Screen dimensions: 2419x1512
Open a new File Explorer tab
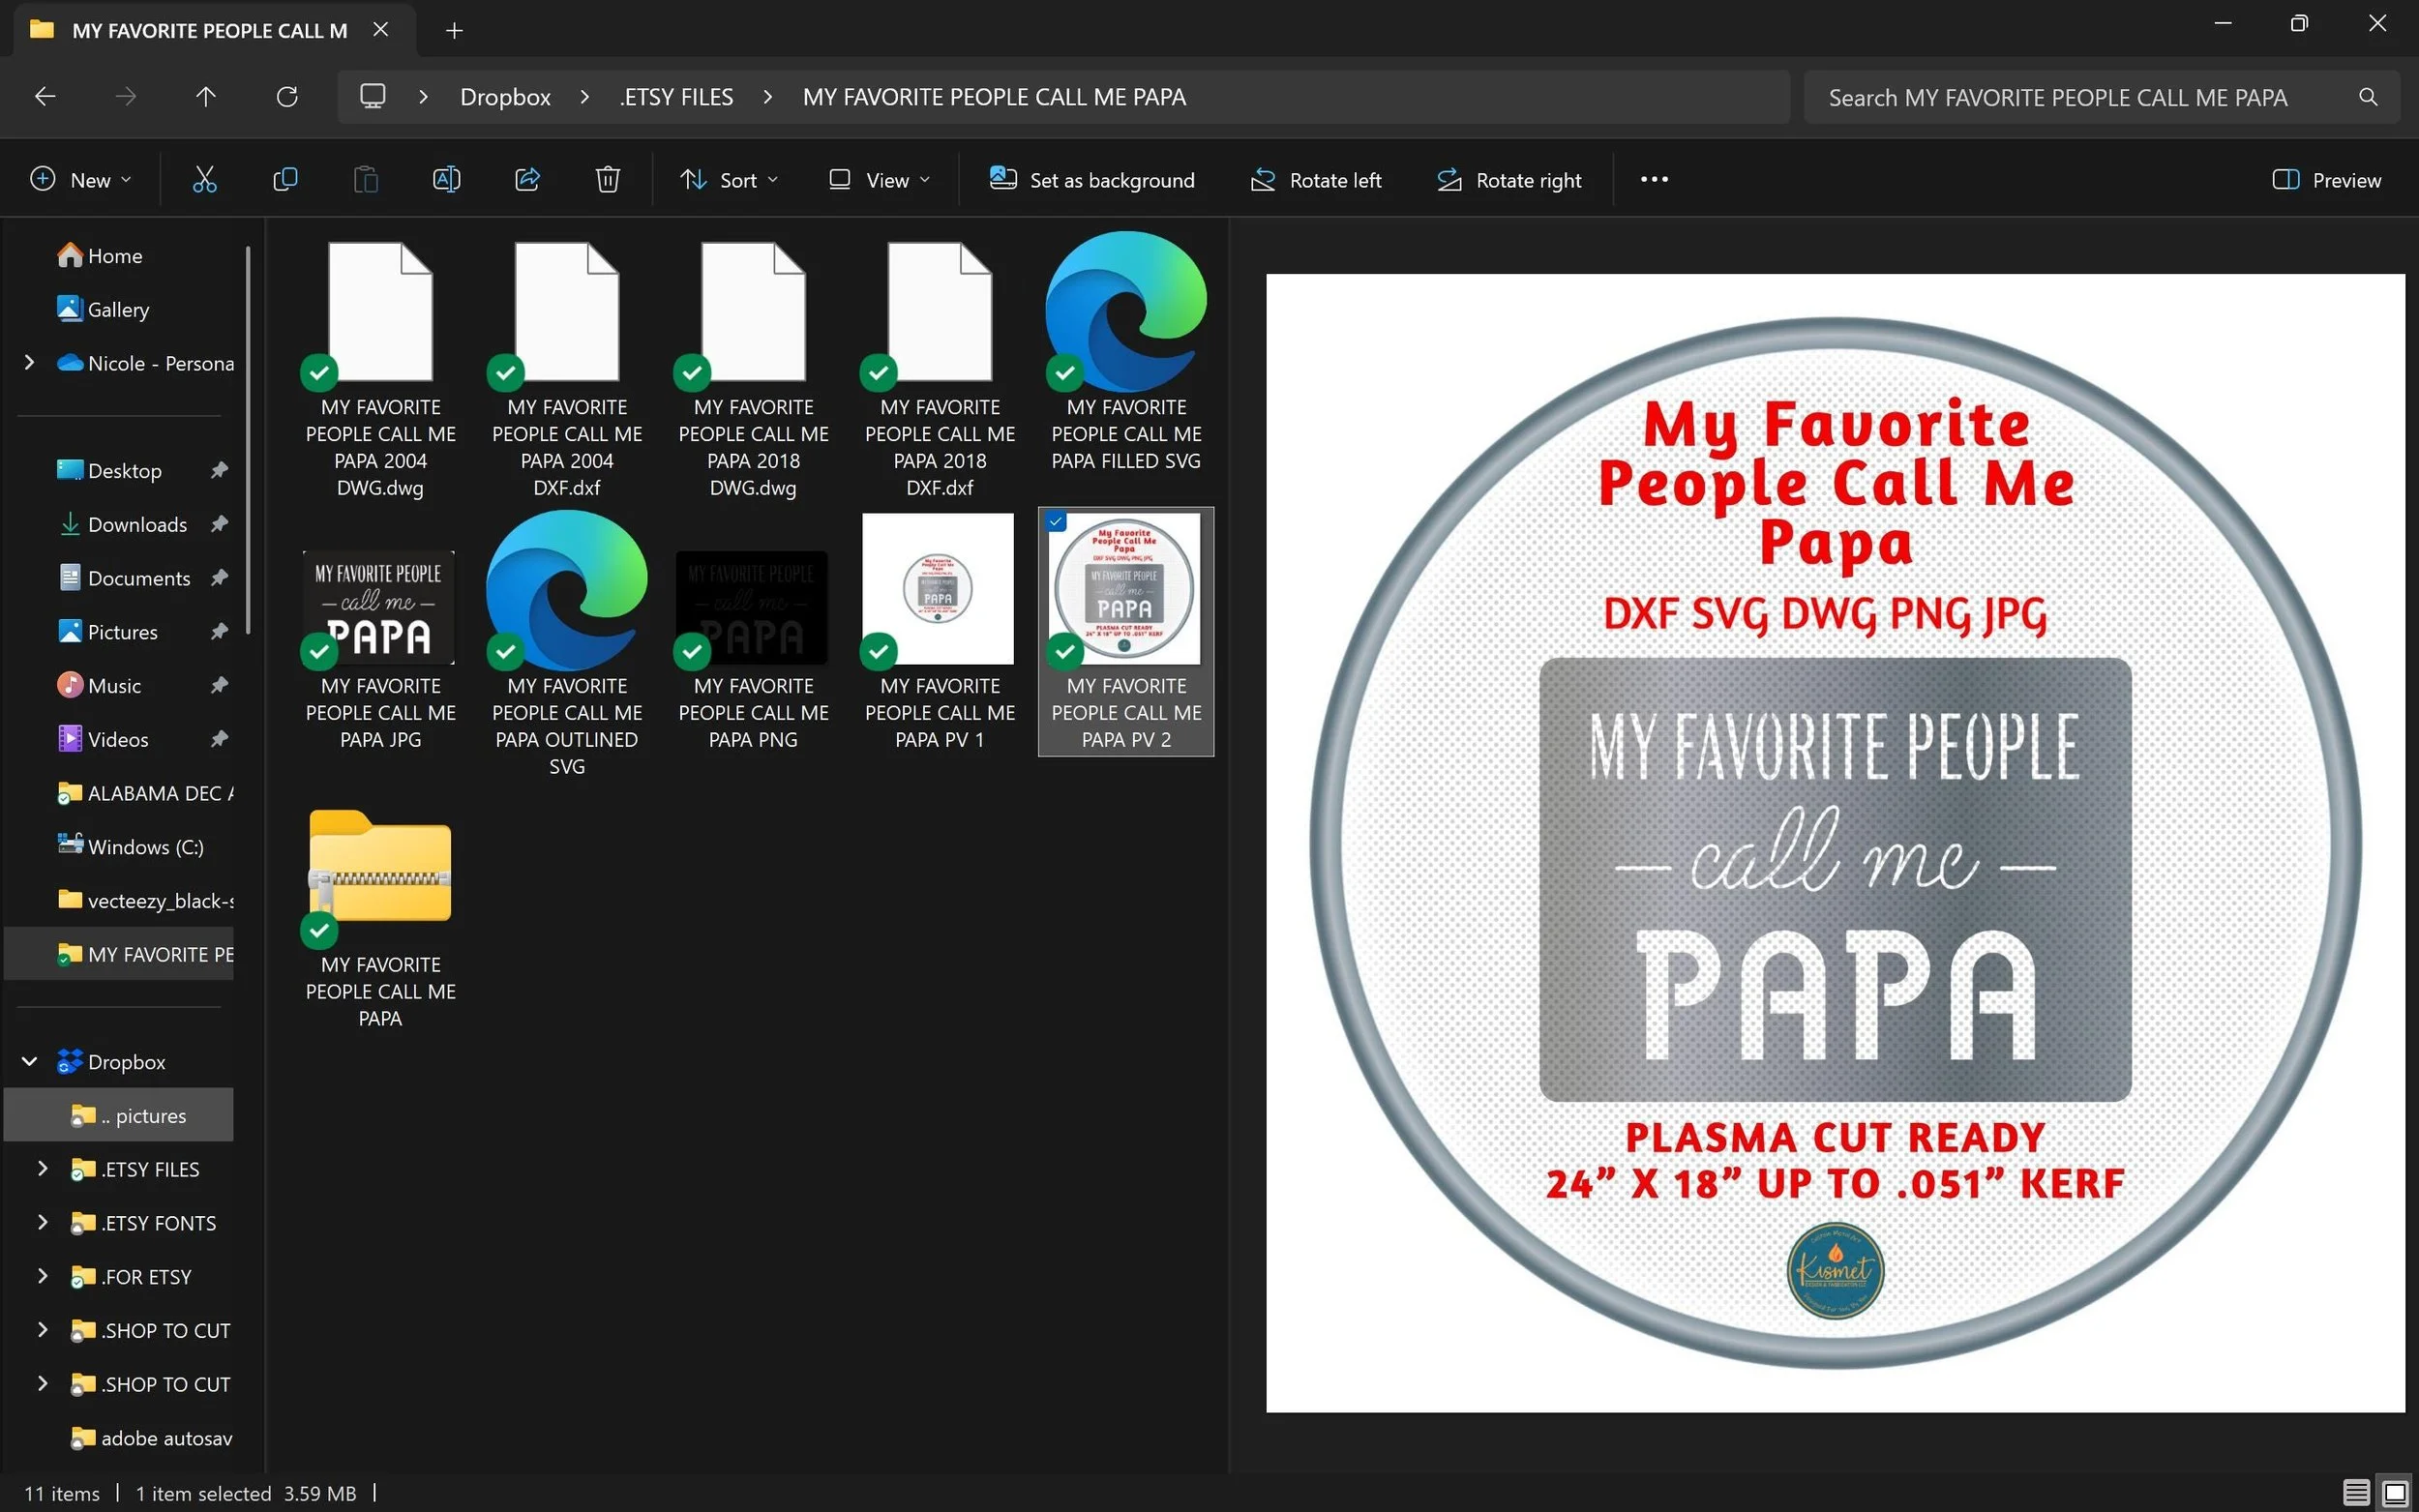pos(454,31)
